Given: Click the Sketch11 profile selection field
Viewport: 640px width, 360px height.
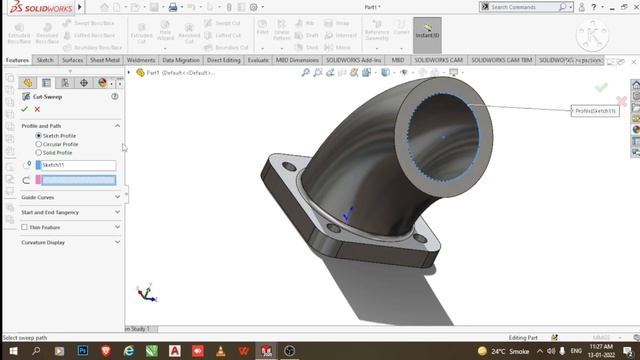Looking at the screenshot, I should coord(79,165).
